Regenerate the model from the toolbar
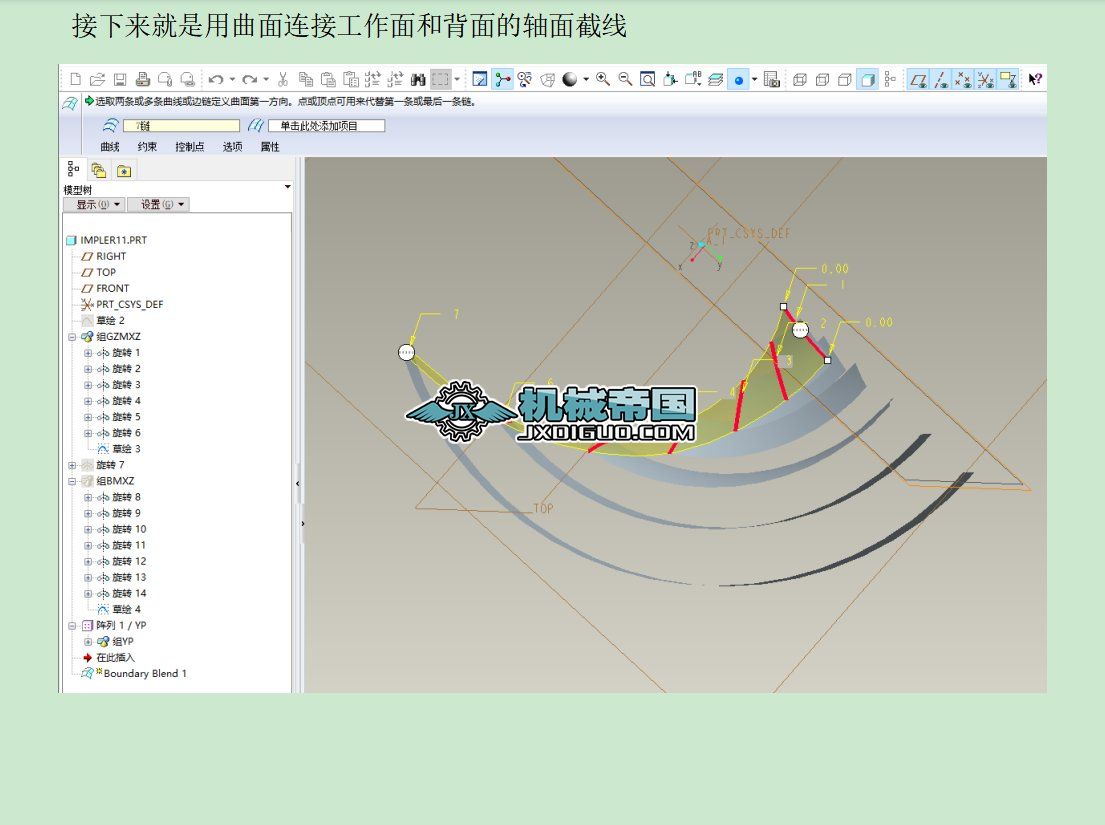 [x=373, y=80]
